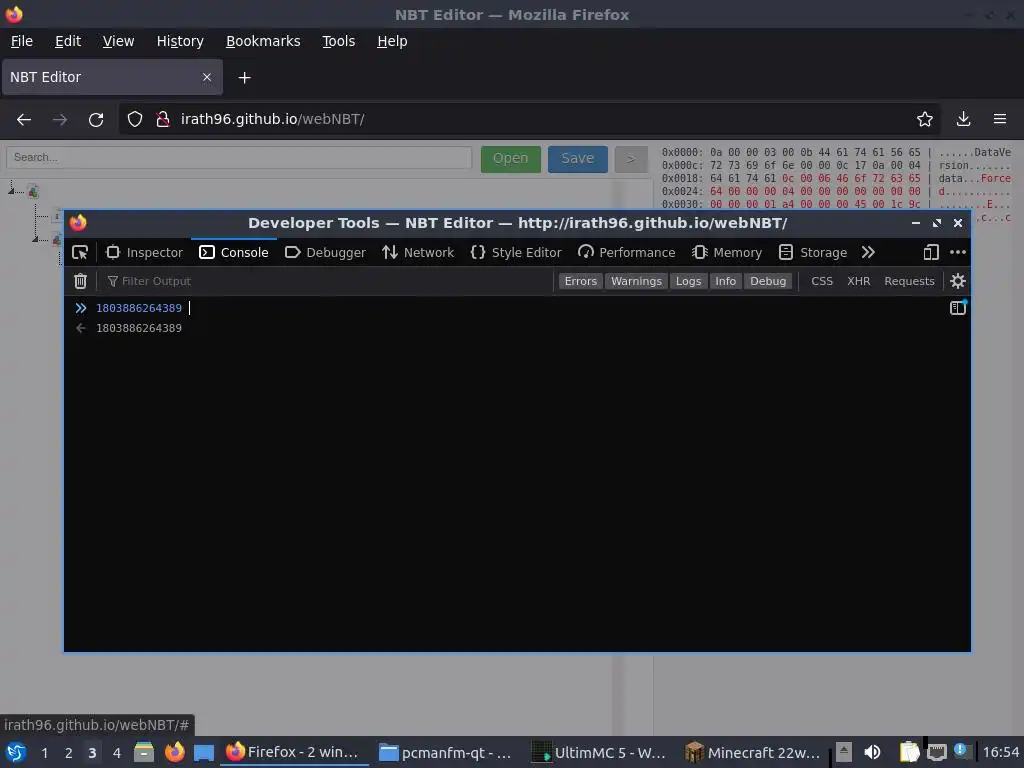
Task: Click the Firefox reload page icon
Action: tap(96, 120)
